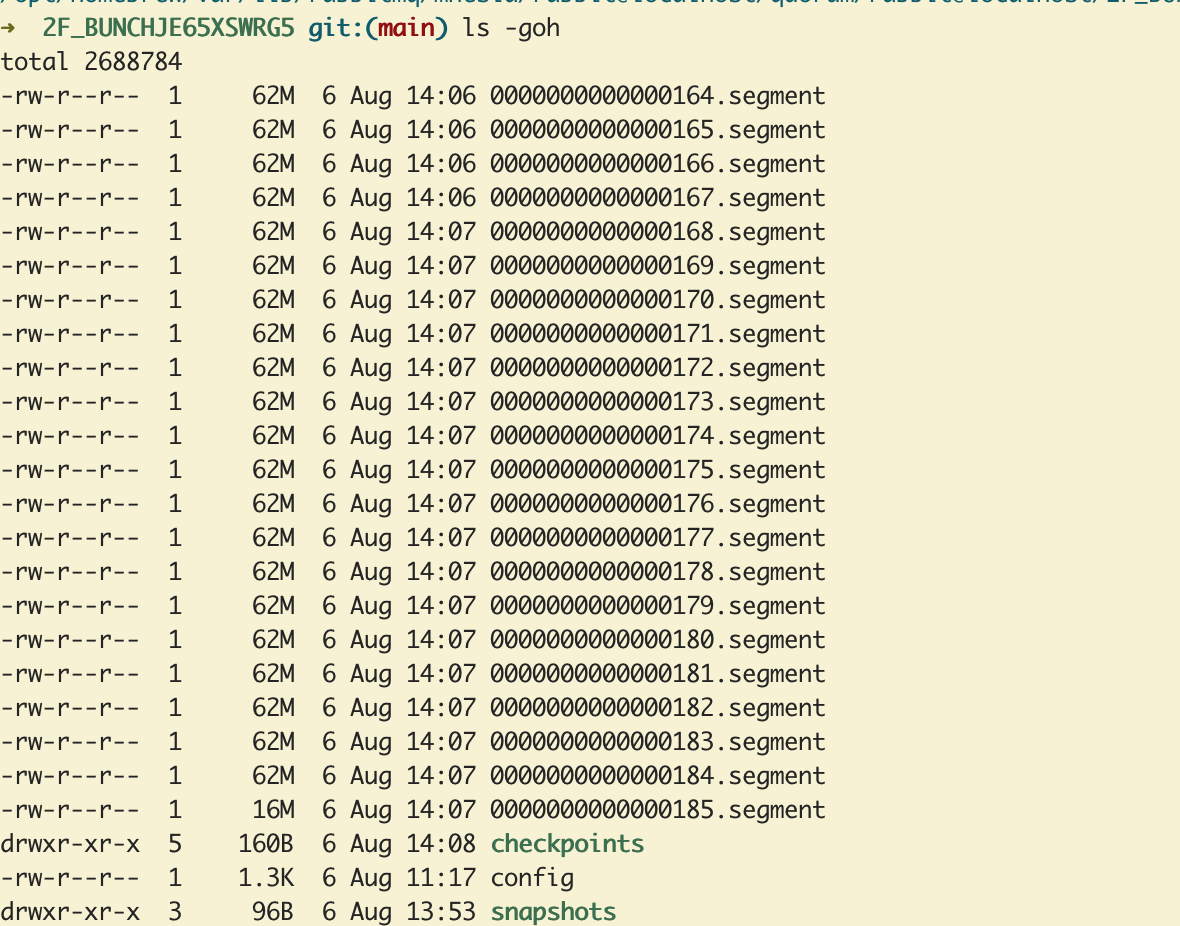Click file 0000000000000170.segment
Image resolution: width=1180 pixels, height=926 pixels.
657,300
